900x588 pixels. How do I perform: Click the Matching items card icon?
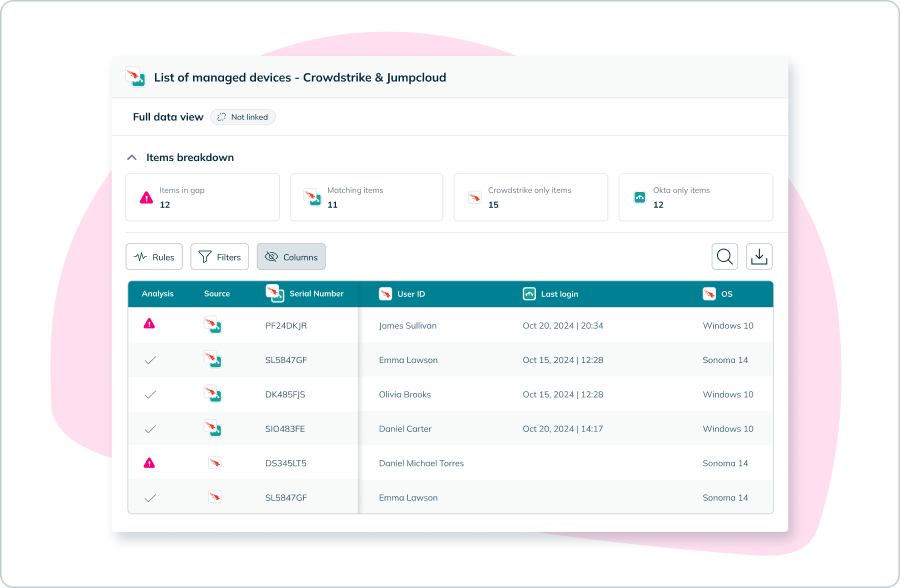(x=312, y=198)
